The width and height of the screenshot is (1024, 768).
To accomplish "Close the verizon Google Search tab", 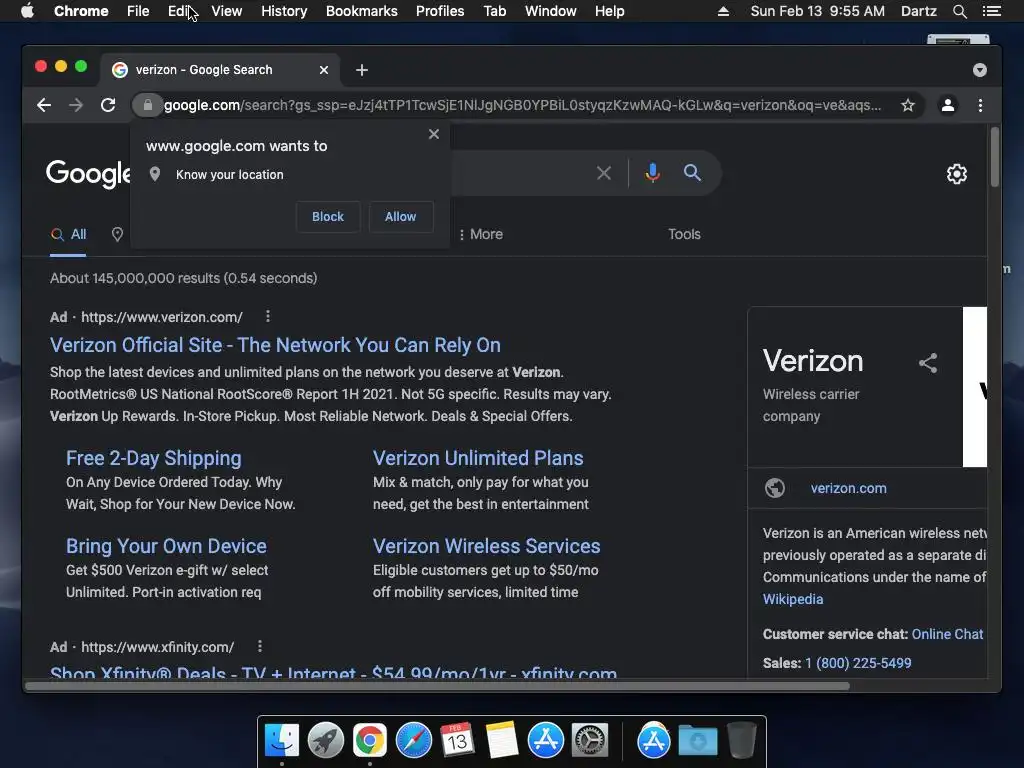I will tap(324, 70).
